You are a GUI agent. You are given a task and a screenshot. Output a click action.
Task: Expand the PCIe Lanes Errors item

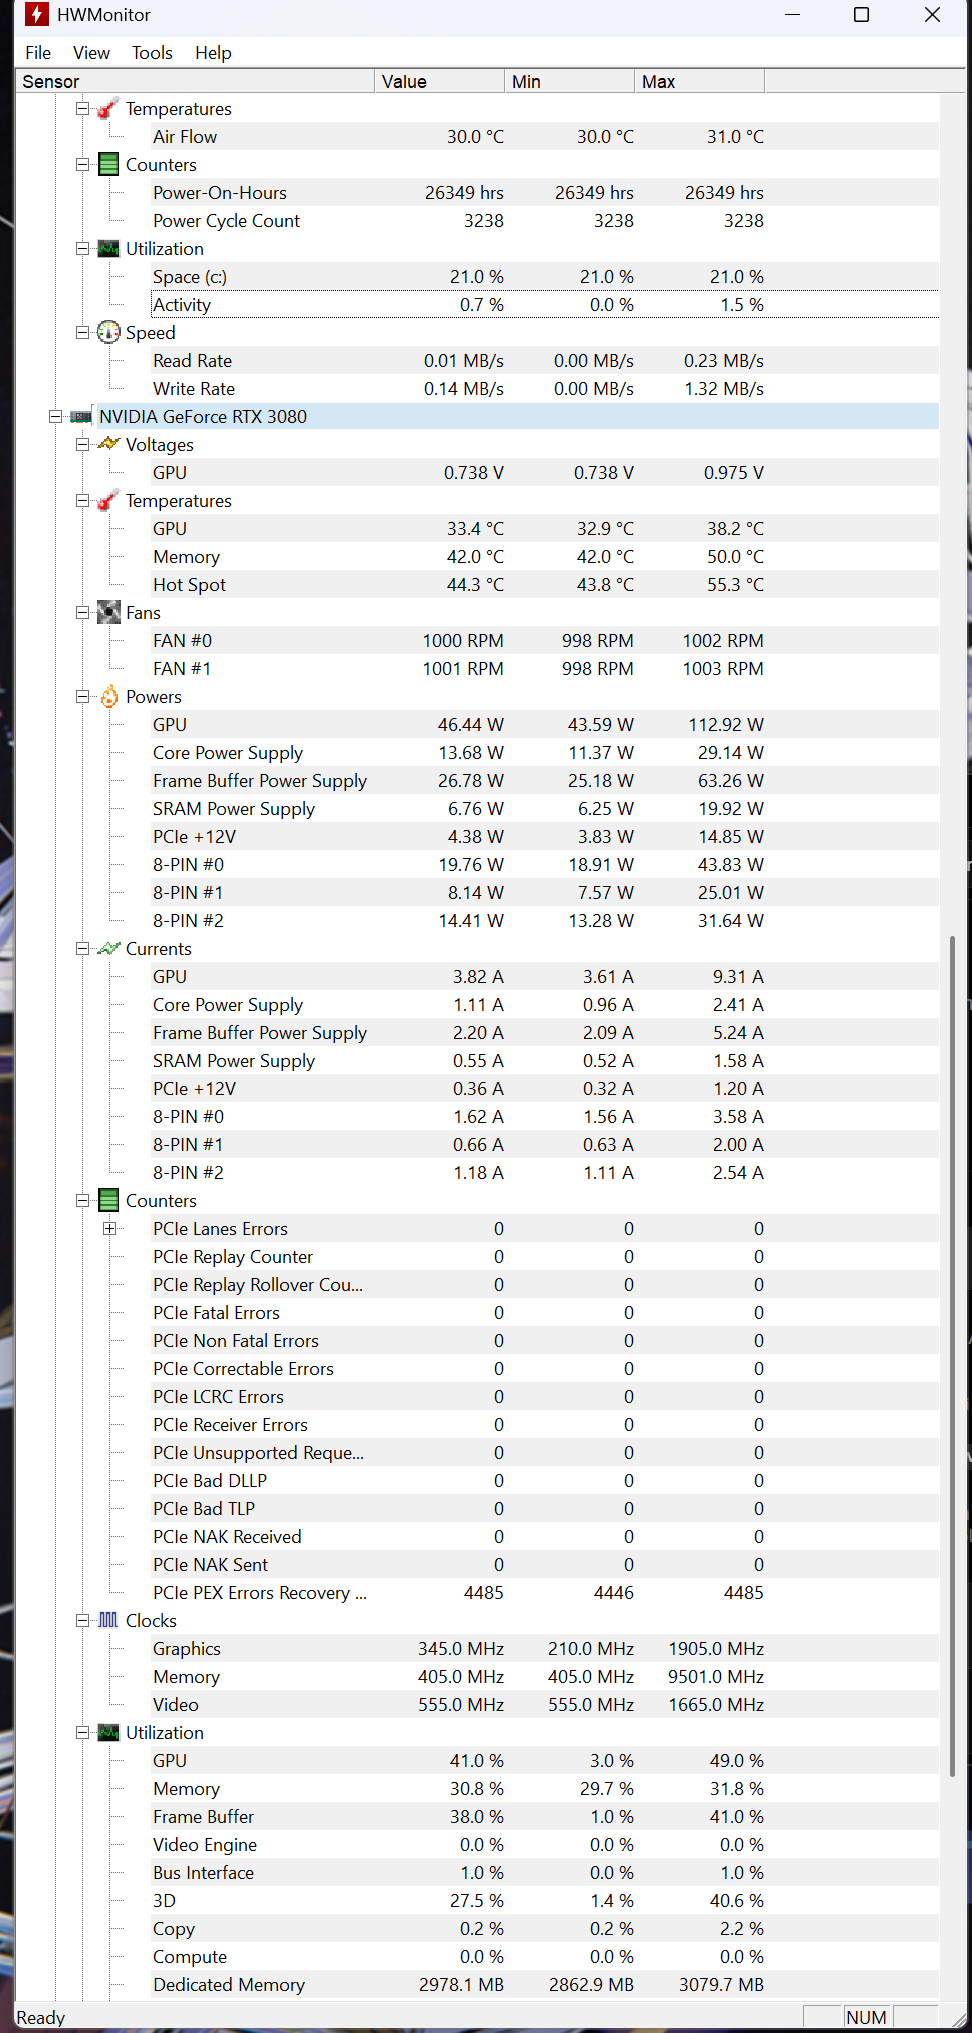[x=109, y=1229]
